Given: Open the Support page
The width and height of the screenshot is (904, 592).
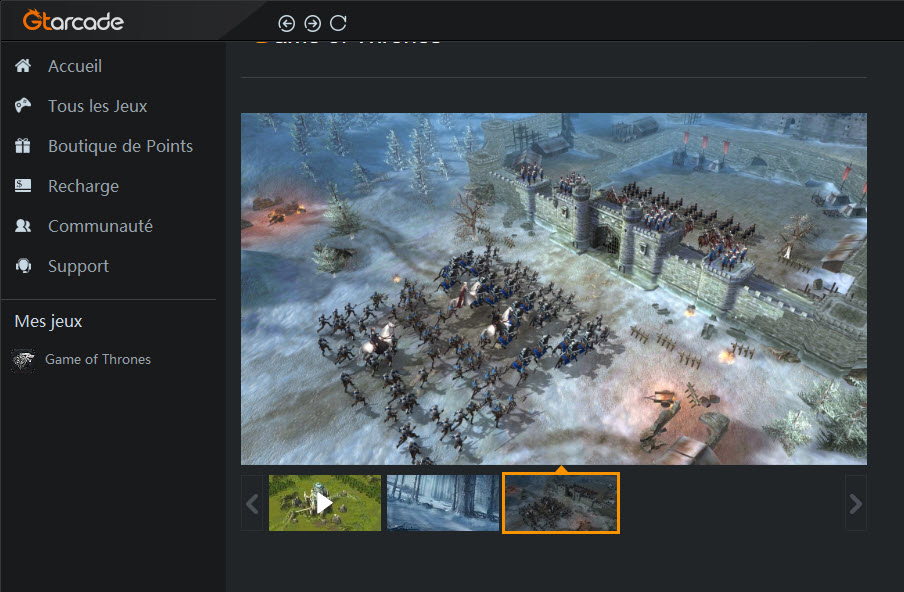Looking at the screenshot, I should pos(79,265).
